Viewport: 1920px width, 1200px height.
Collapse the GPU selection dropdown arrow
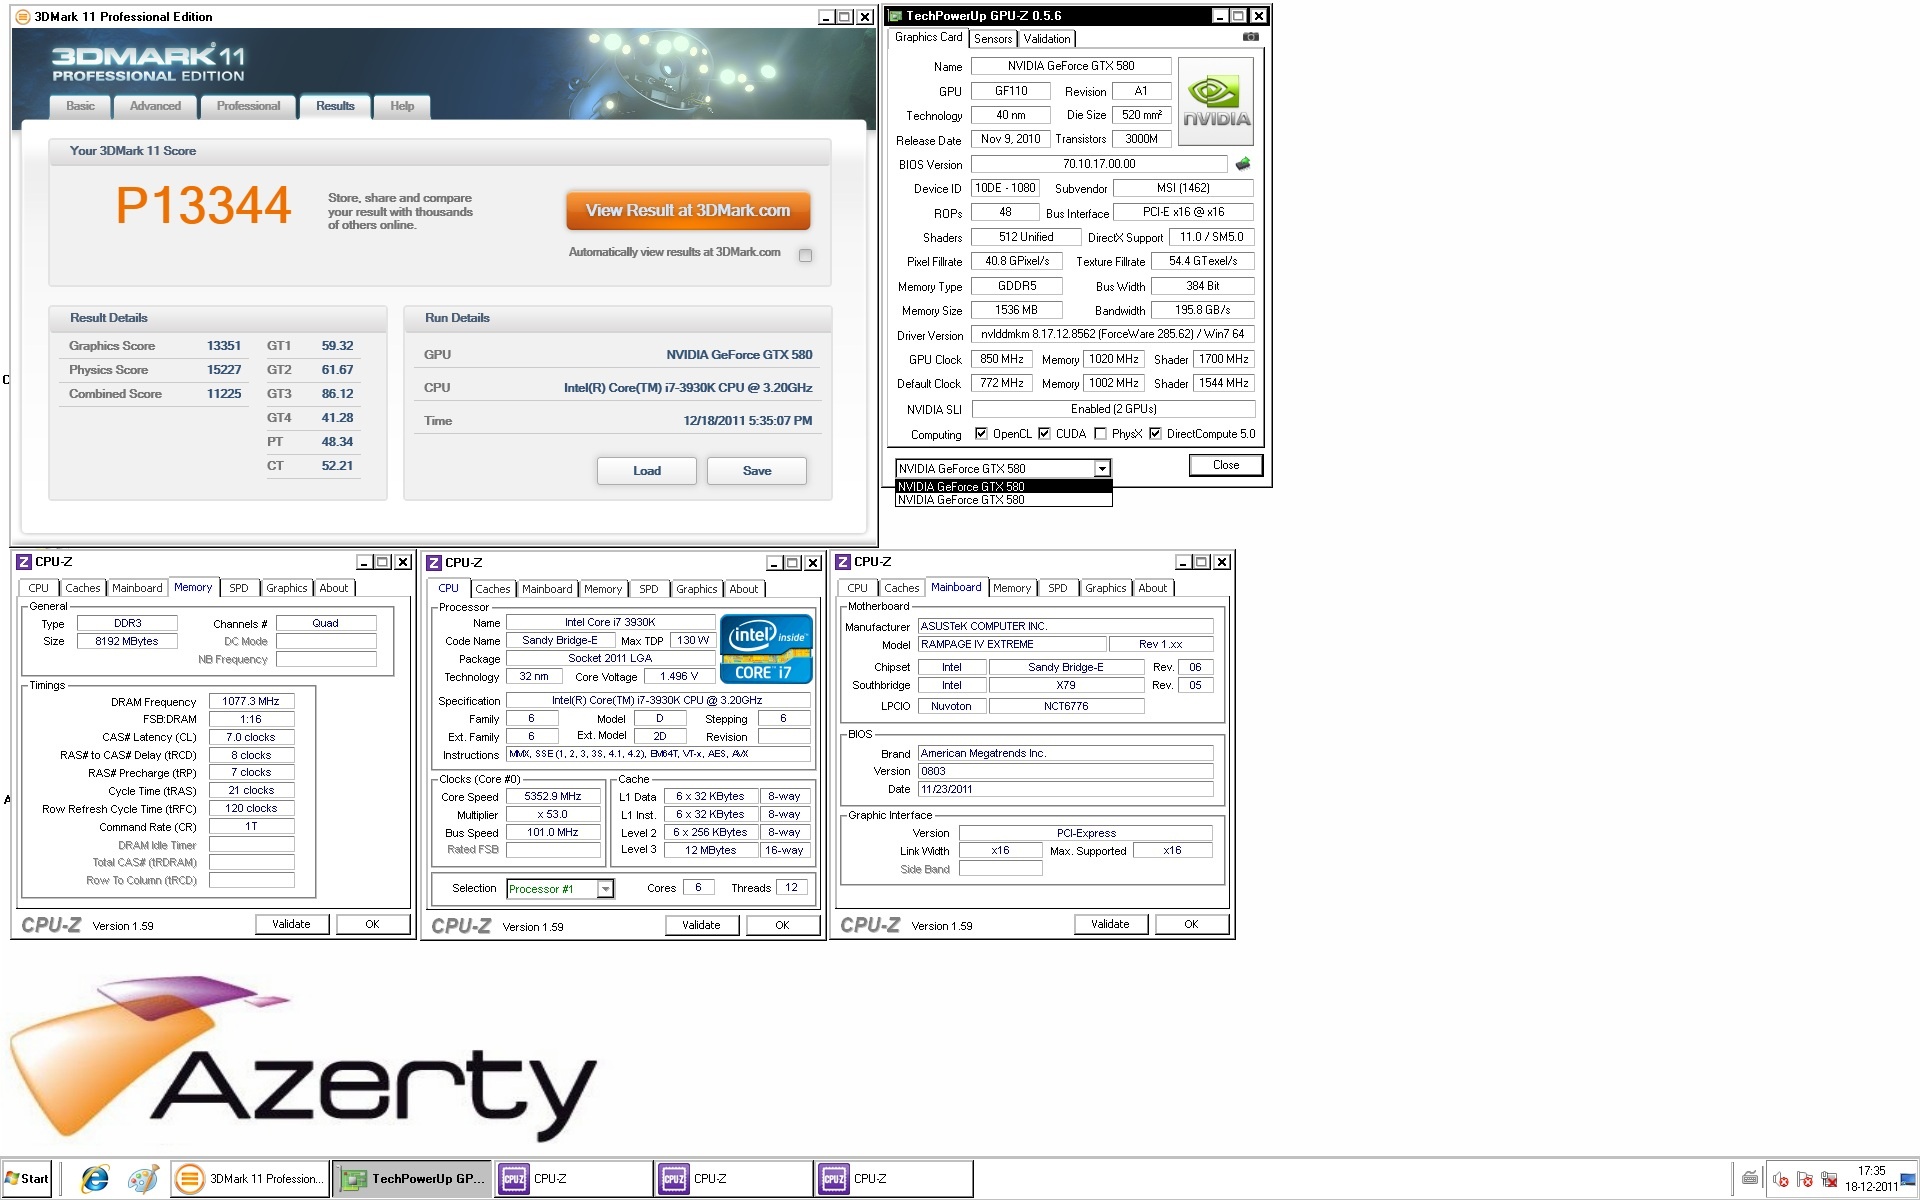point(1101,469)
